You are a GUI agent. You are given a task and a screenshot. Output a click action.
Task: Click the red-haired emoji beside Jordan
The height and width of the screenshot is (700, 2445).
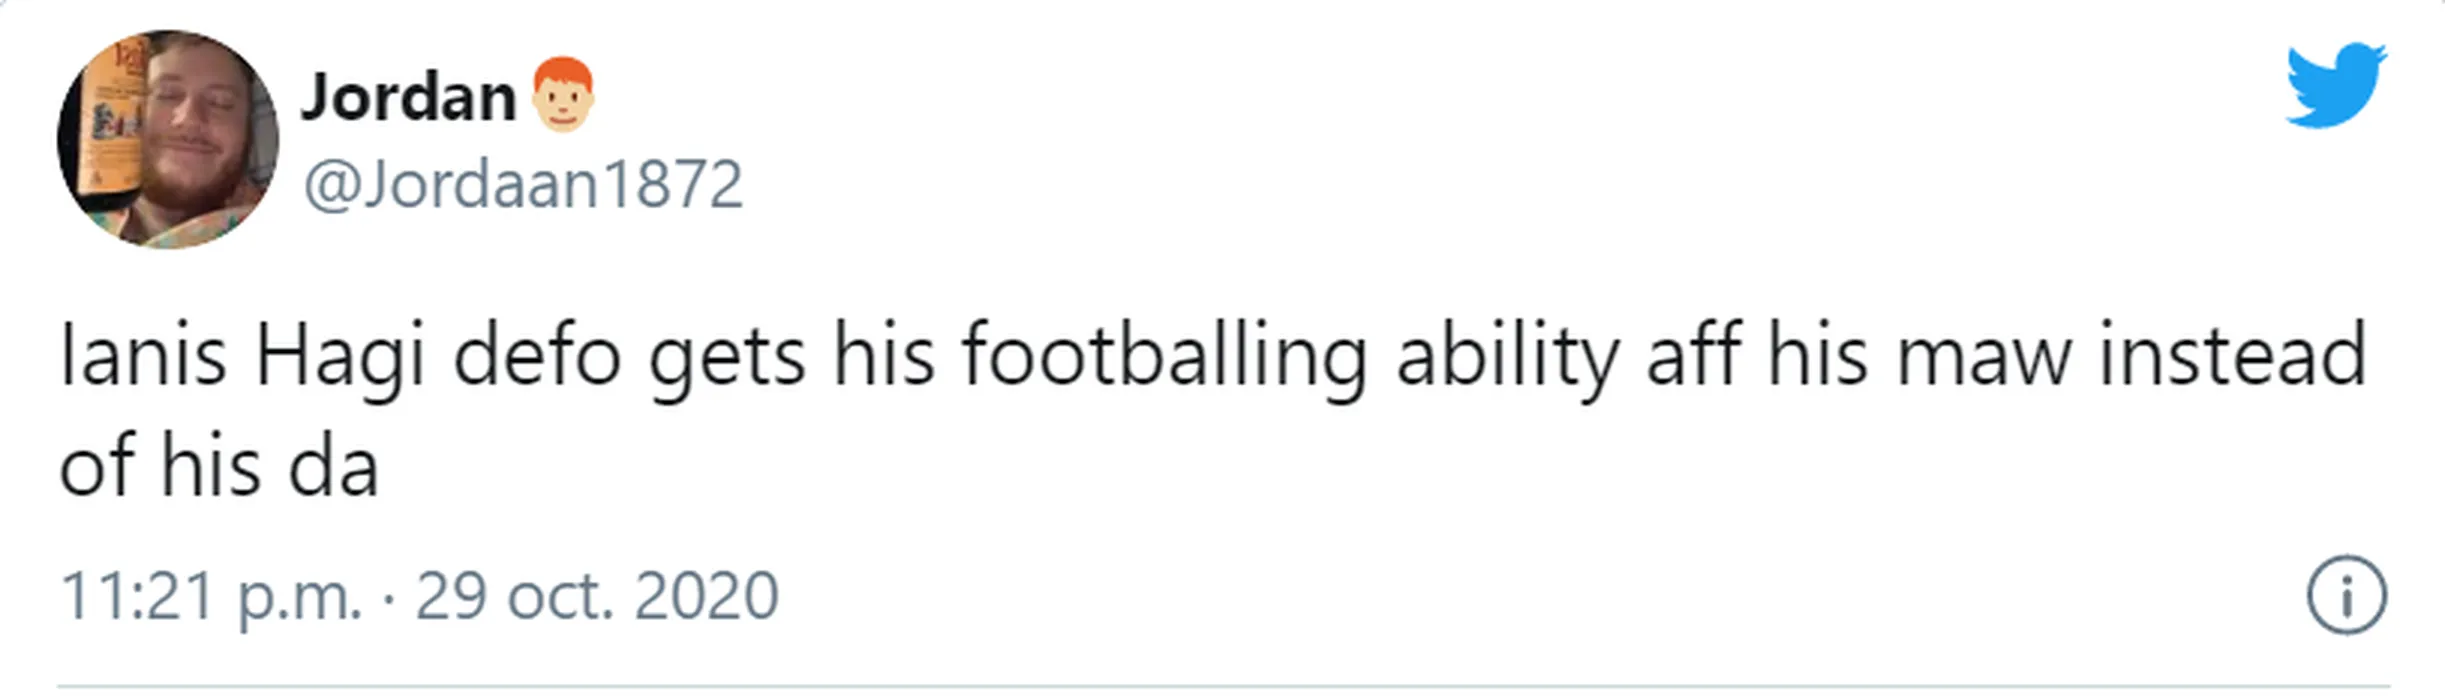(x=562, y=94)
